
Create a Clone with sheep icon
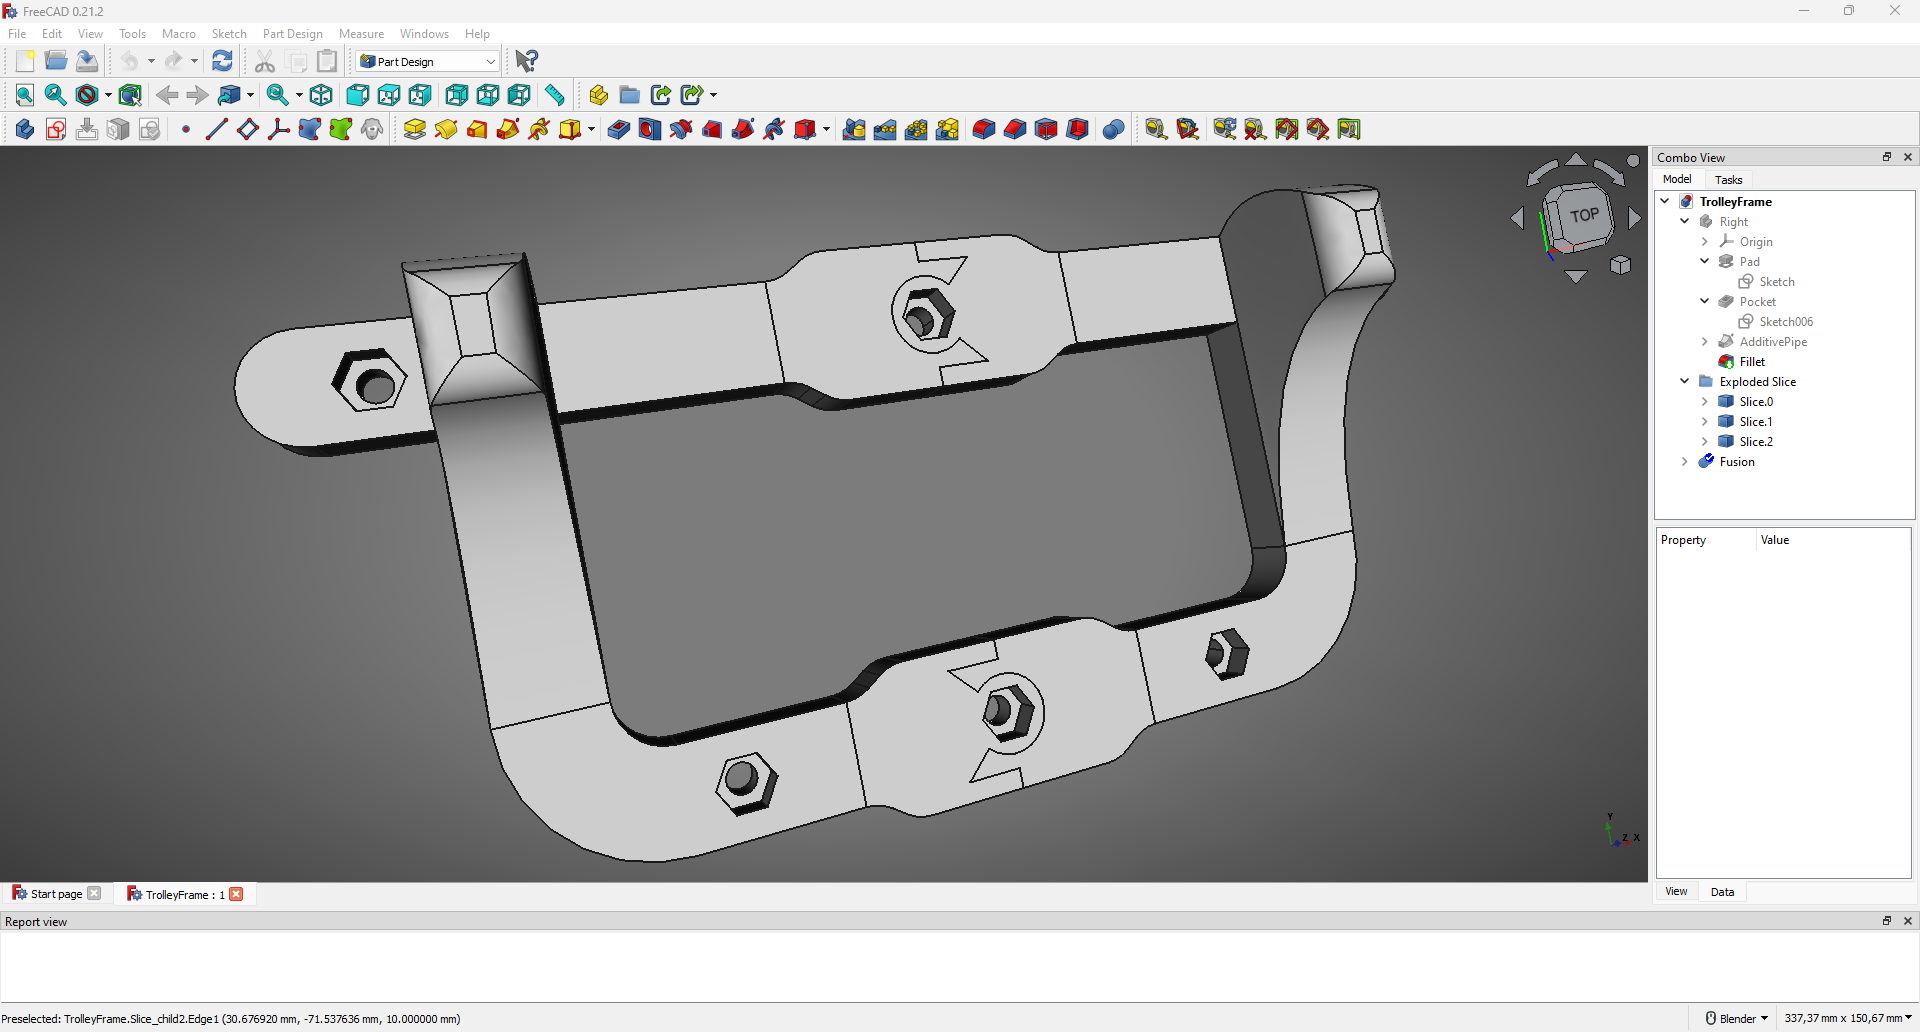coord(372,129)
